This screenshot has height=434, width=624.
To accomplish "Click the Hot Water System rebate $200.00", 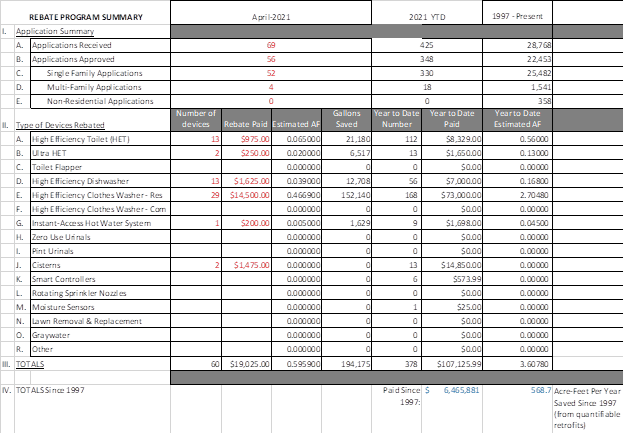I will pos(255,223).
